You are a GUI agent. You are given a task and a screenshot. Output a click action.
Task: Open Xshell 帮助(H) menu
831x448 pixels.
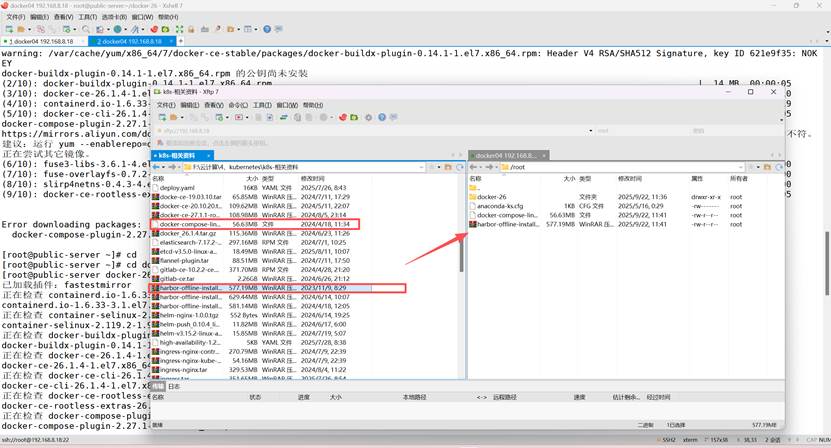pyautogui.click(x=168, y=17)
